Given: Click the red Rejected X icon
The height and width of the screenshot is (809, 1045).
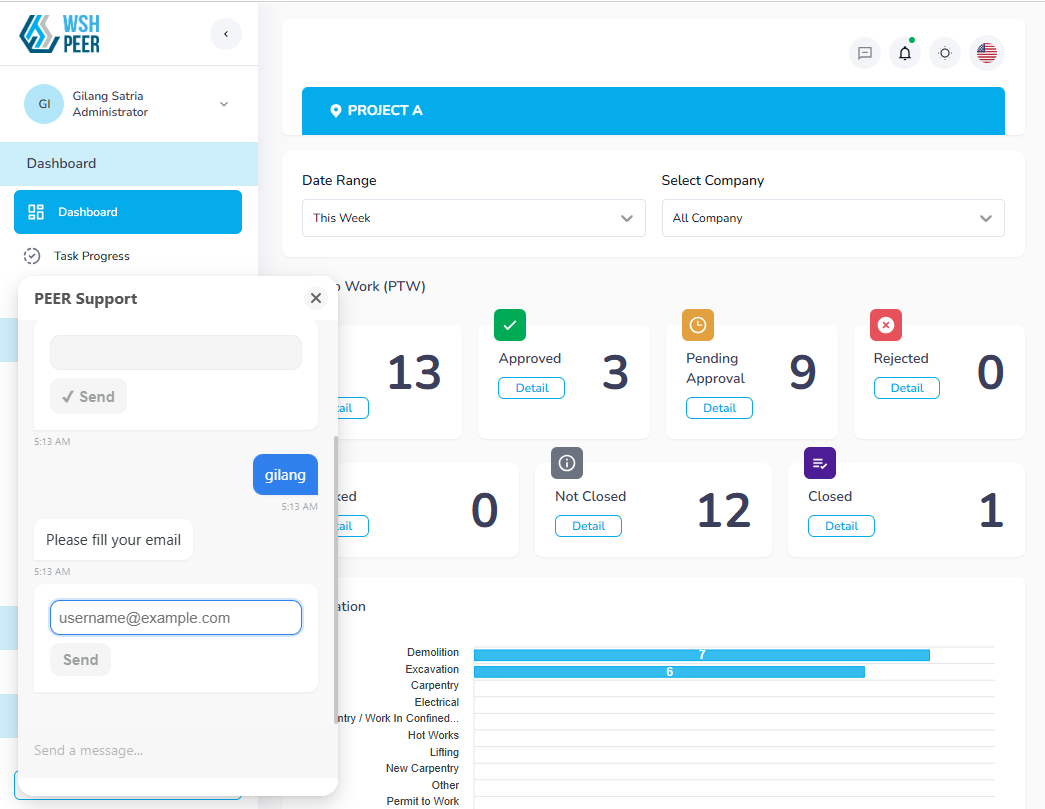Looking at the screenshot, I should pyautogui.click(x=886, y=325).
